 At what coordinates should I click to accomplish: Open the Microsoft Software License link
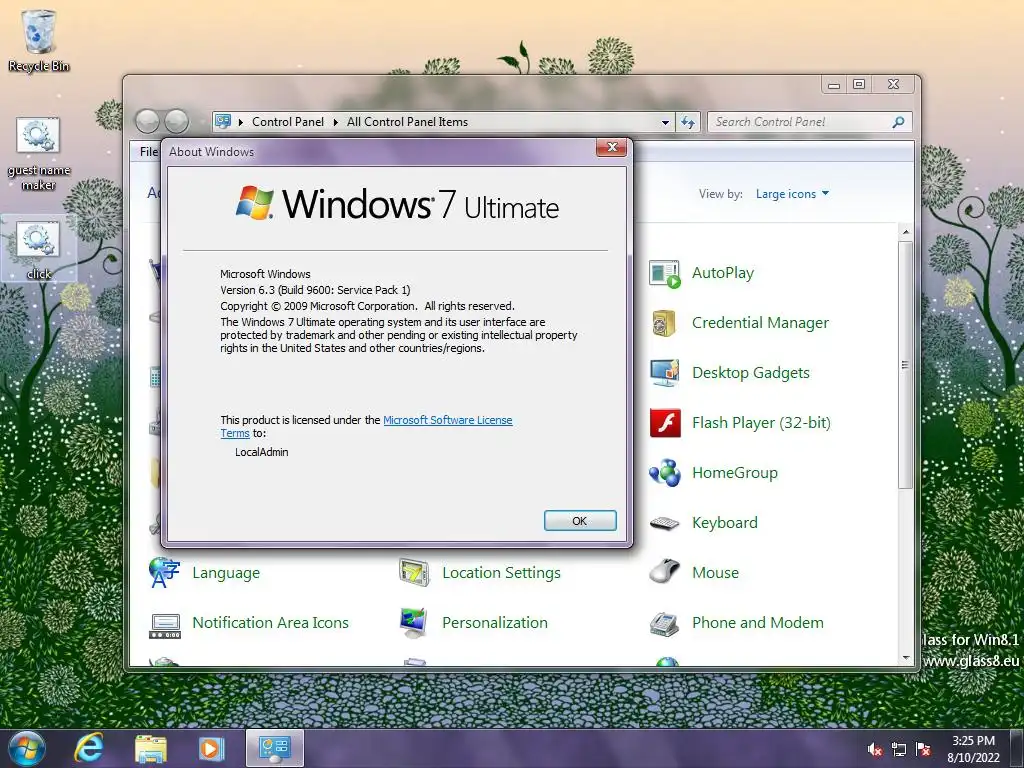click(x=447, y=420)
